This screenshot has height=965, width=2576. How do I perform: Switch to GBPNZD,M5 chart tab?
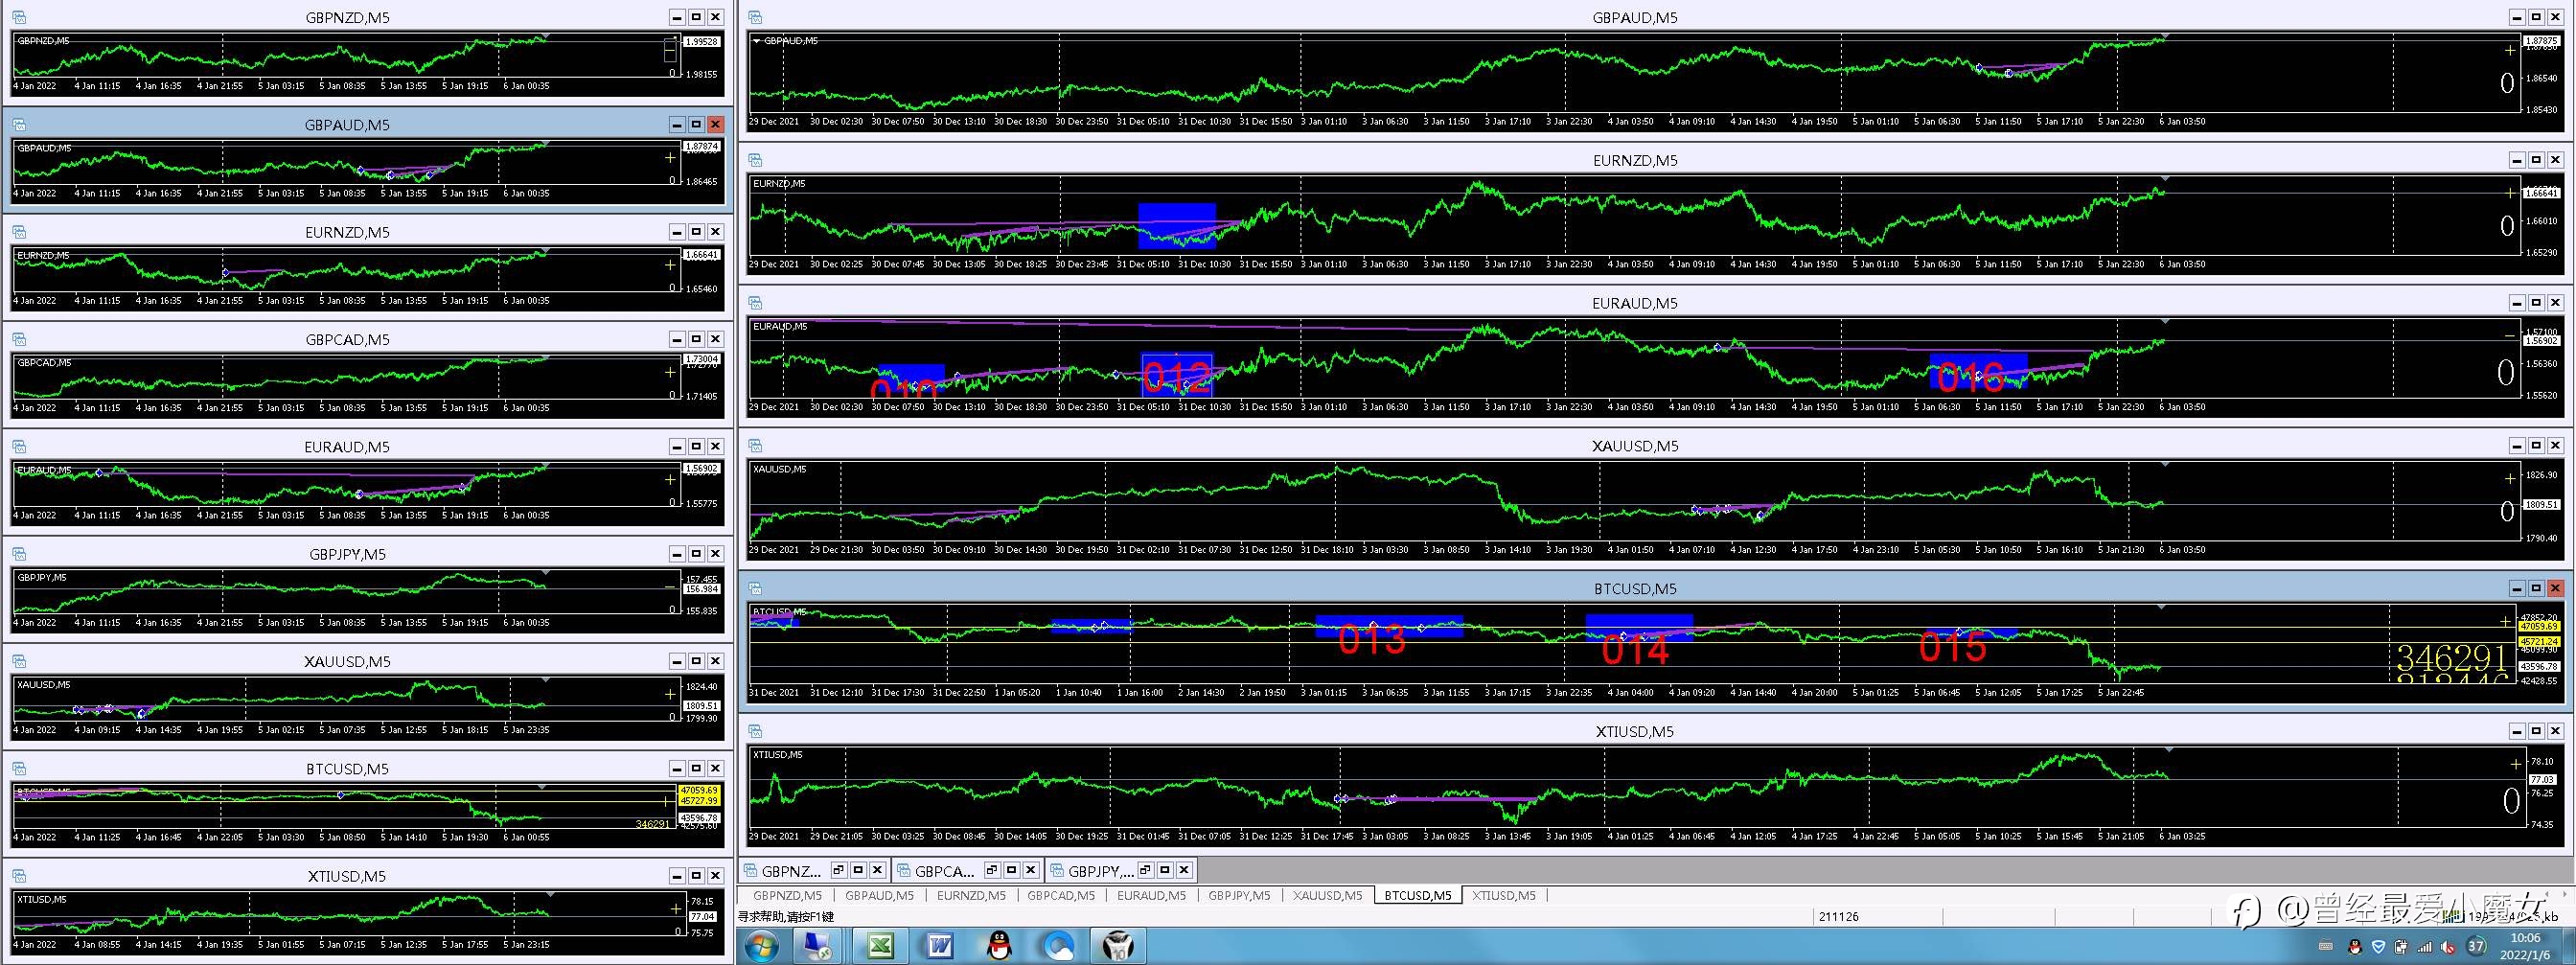click(x=787, y=895)
